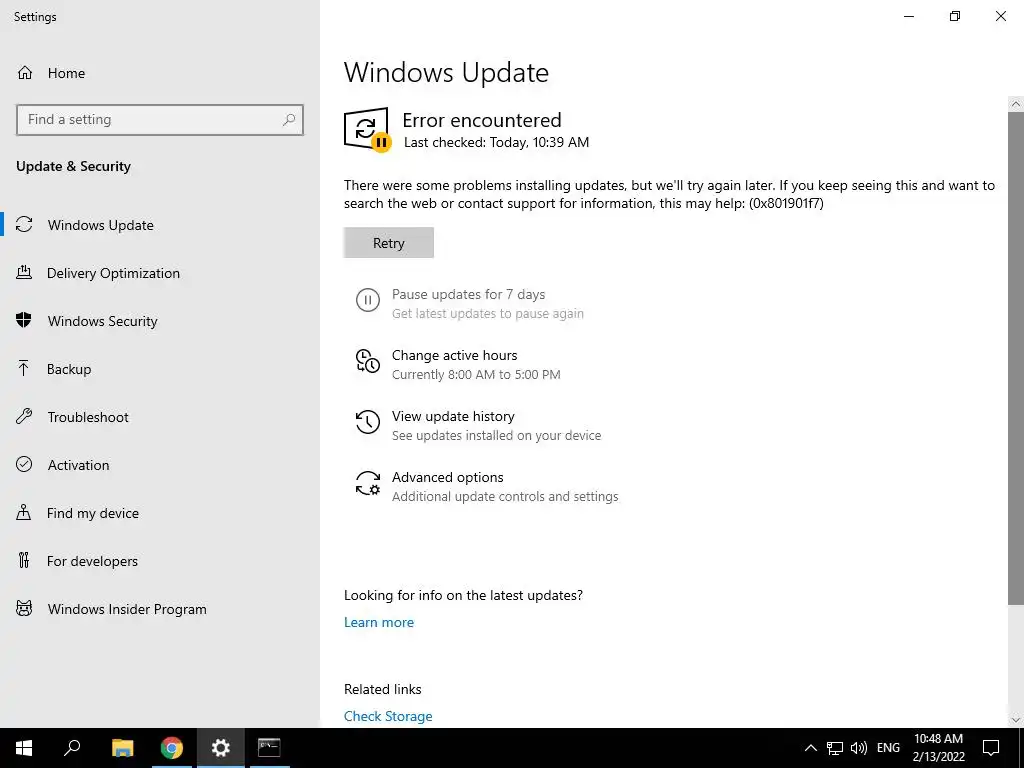Click the View update history clock icon
The width and height of the screenshot is (1024, 768).
point(368,422)
